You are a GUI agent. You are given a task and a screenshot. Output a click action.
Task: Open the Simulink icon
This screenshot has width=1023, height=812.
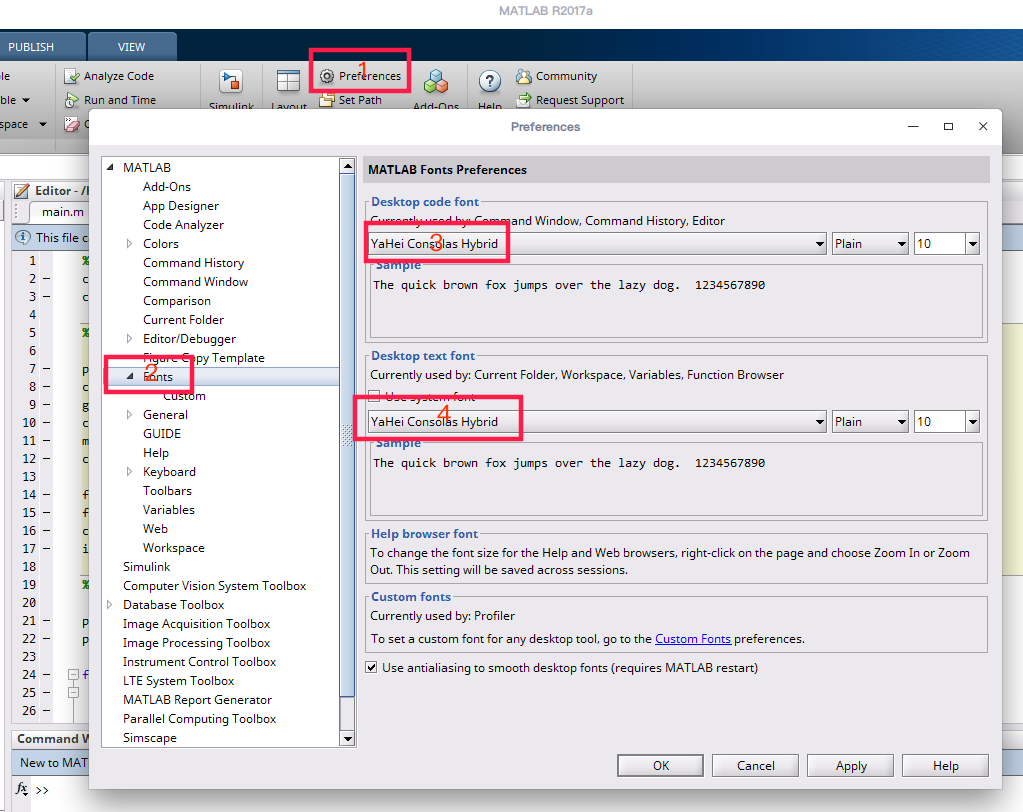[231, 82]
